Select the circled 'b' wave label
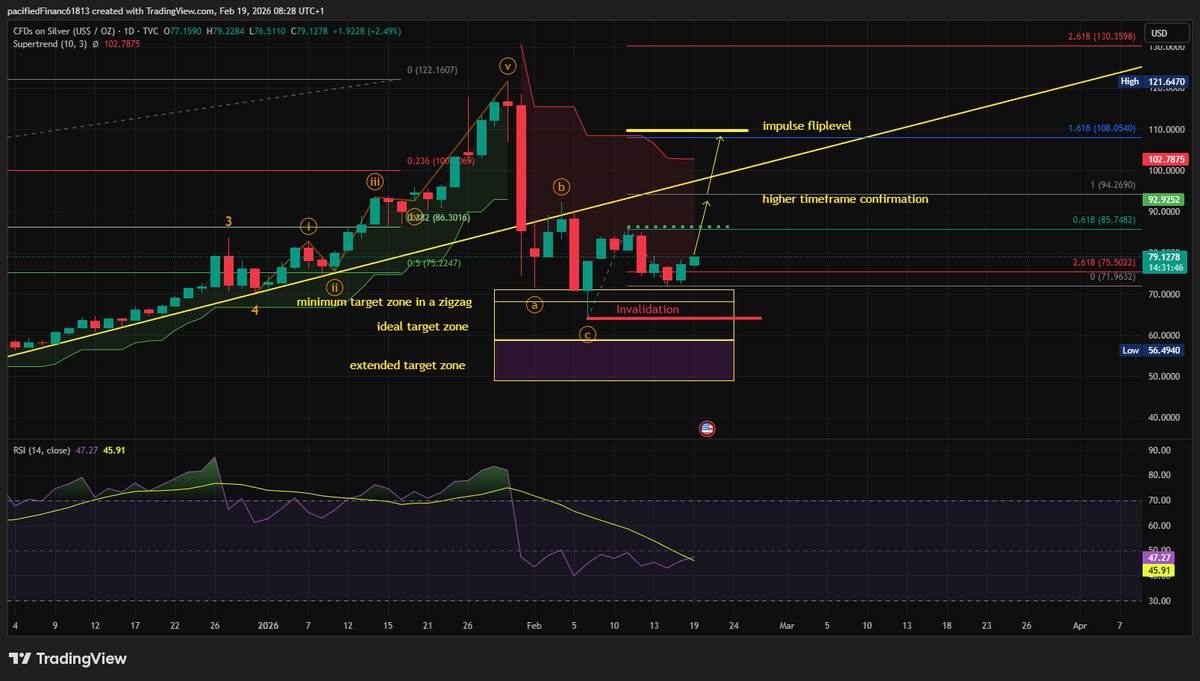The height and width of the screenshot is (681, 1200). 561,186
